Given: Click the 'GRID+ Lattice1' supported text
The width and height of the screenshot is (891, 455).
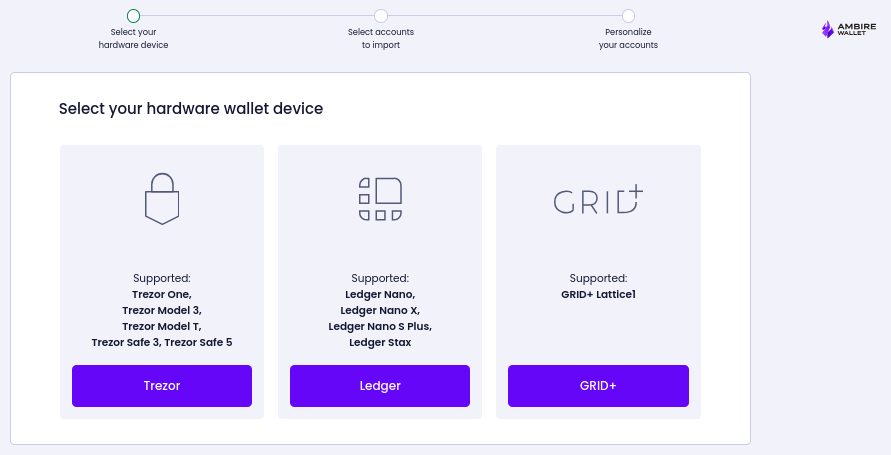Looking at the screenshot, I should point(598,294).
